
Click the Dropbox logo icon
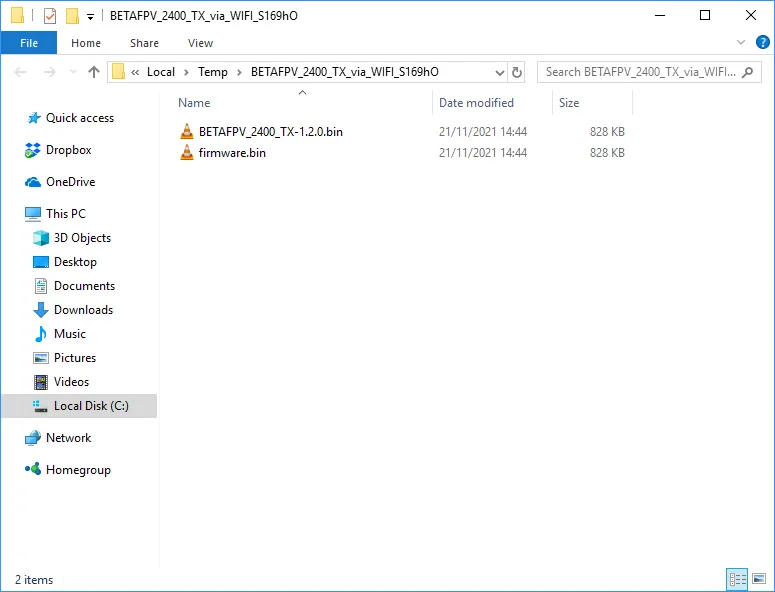coord(33,150)
